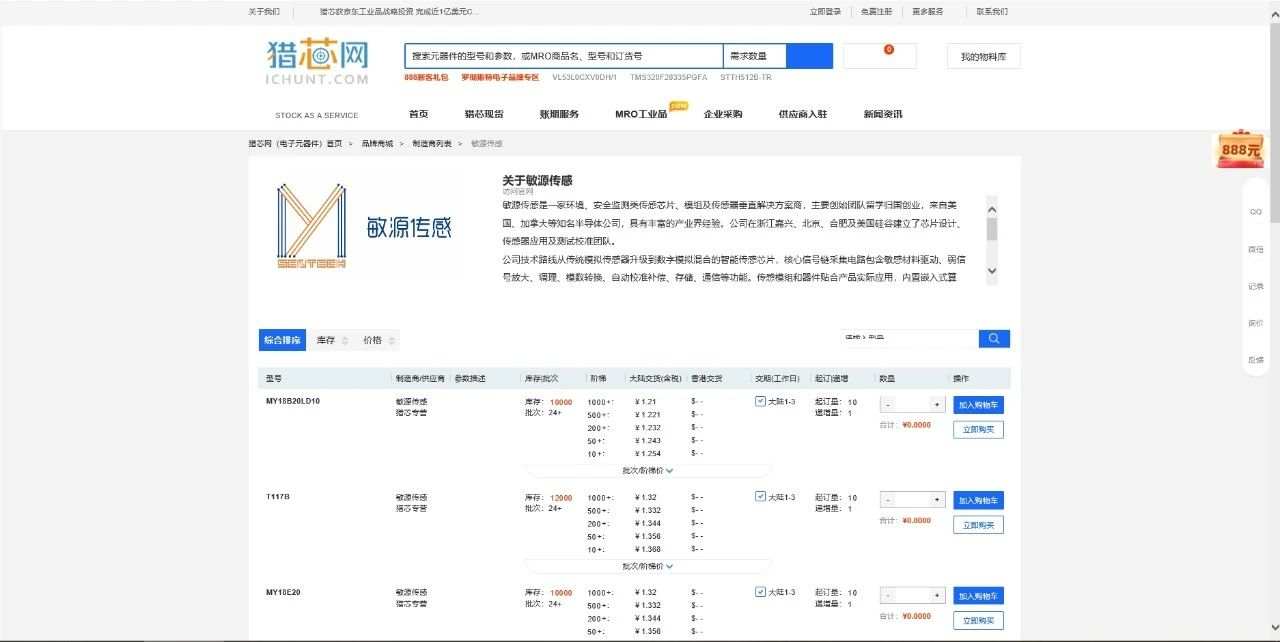Image resolution: width=1280 pixels, height=642 pixels.
Task: Click the 制造商列表 breadcrumb
Action: pyautogui.click(x=432, y=144)
